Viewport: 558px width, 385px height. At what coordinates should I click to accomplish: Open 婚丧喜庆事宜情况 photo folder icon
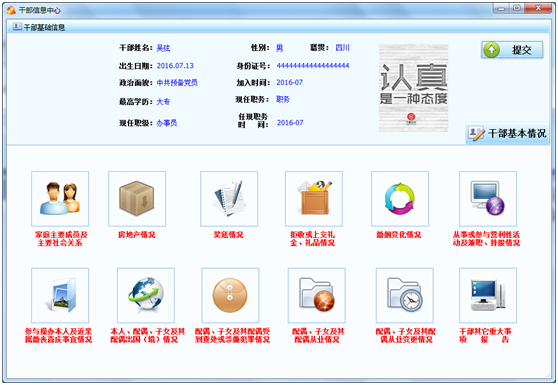[60, 295]
